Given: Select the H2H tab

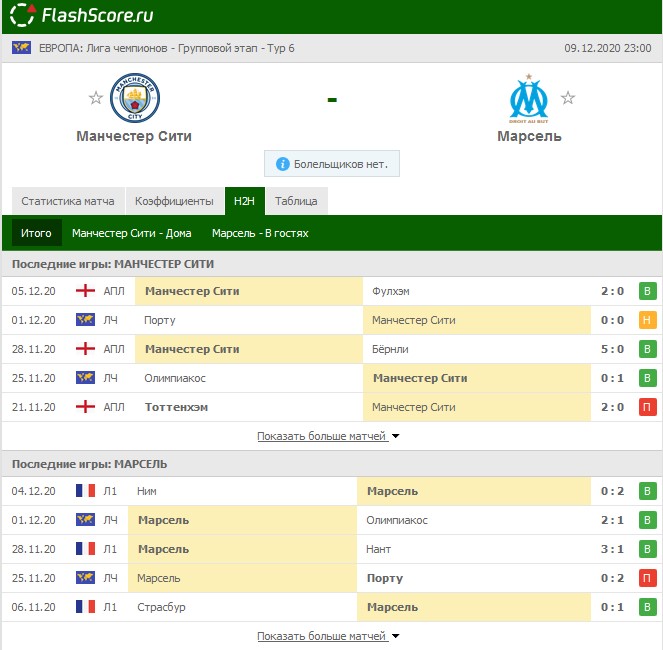Looking at the screenshot, I should [244, 201].
